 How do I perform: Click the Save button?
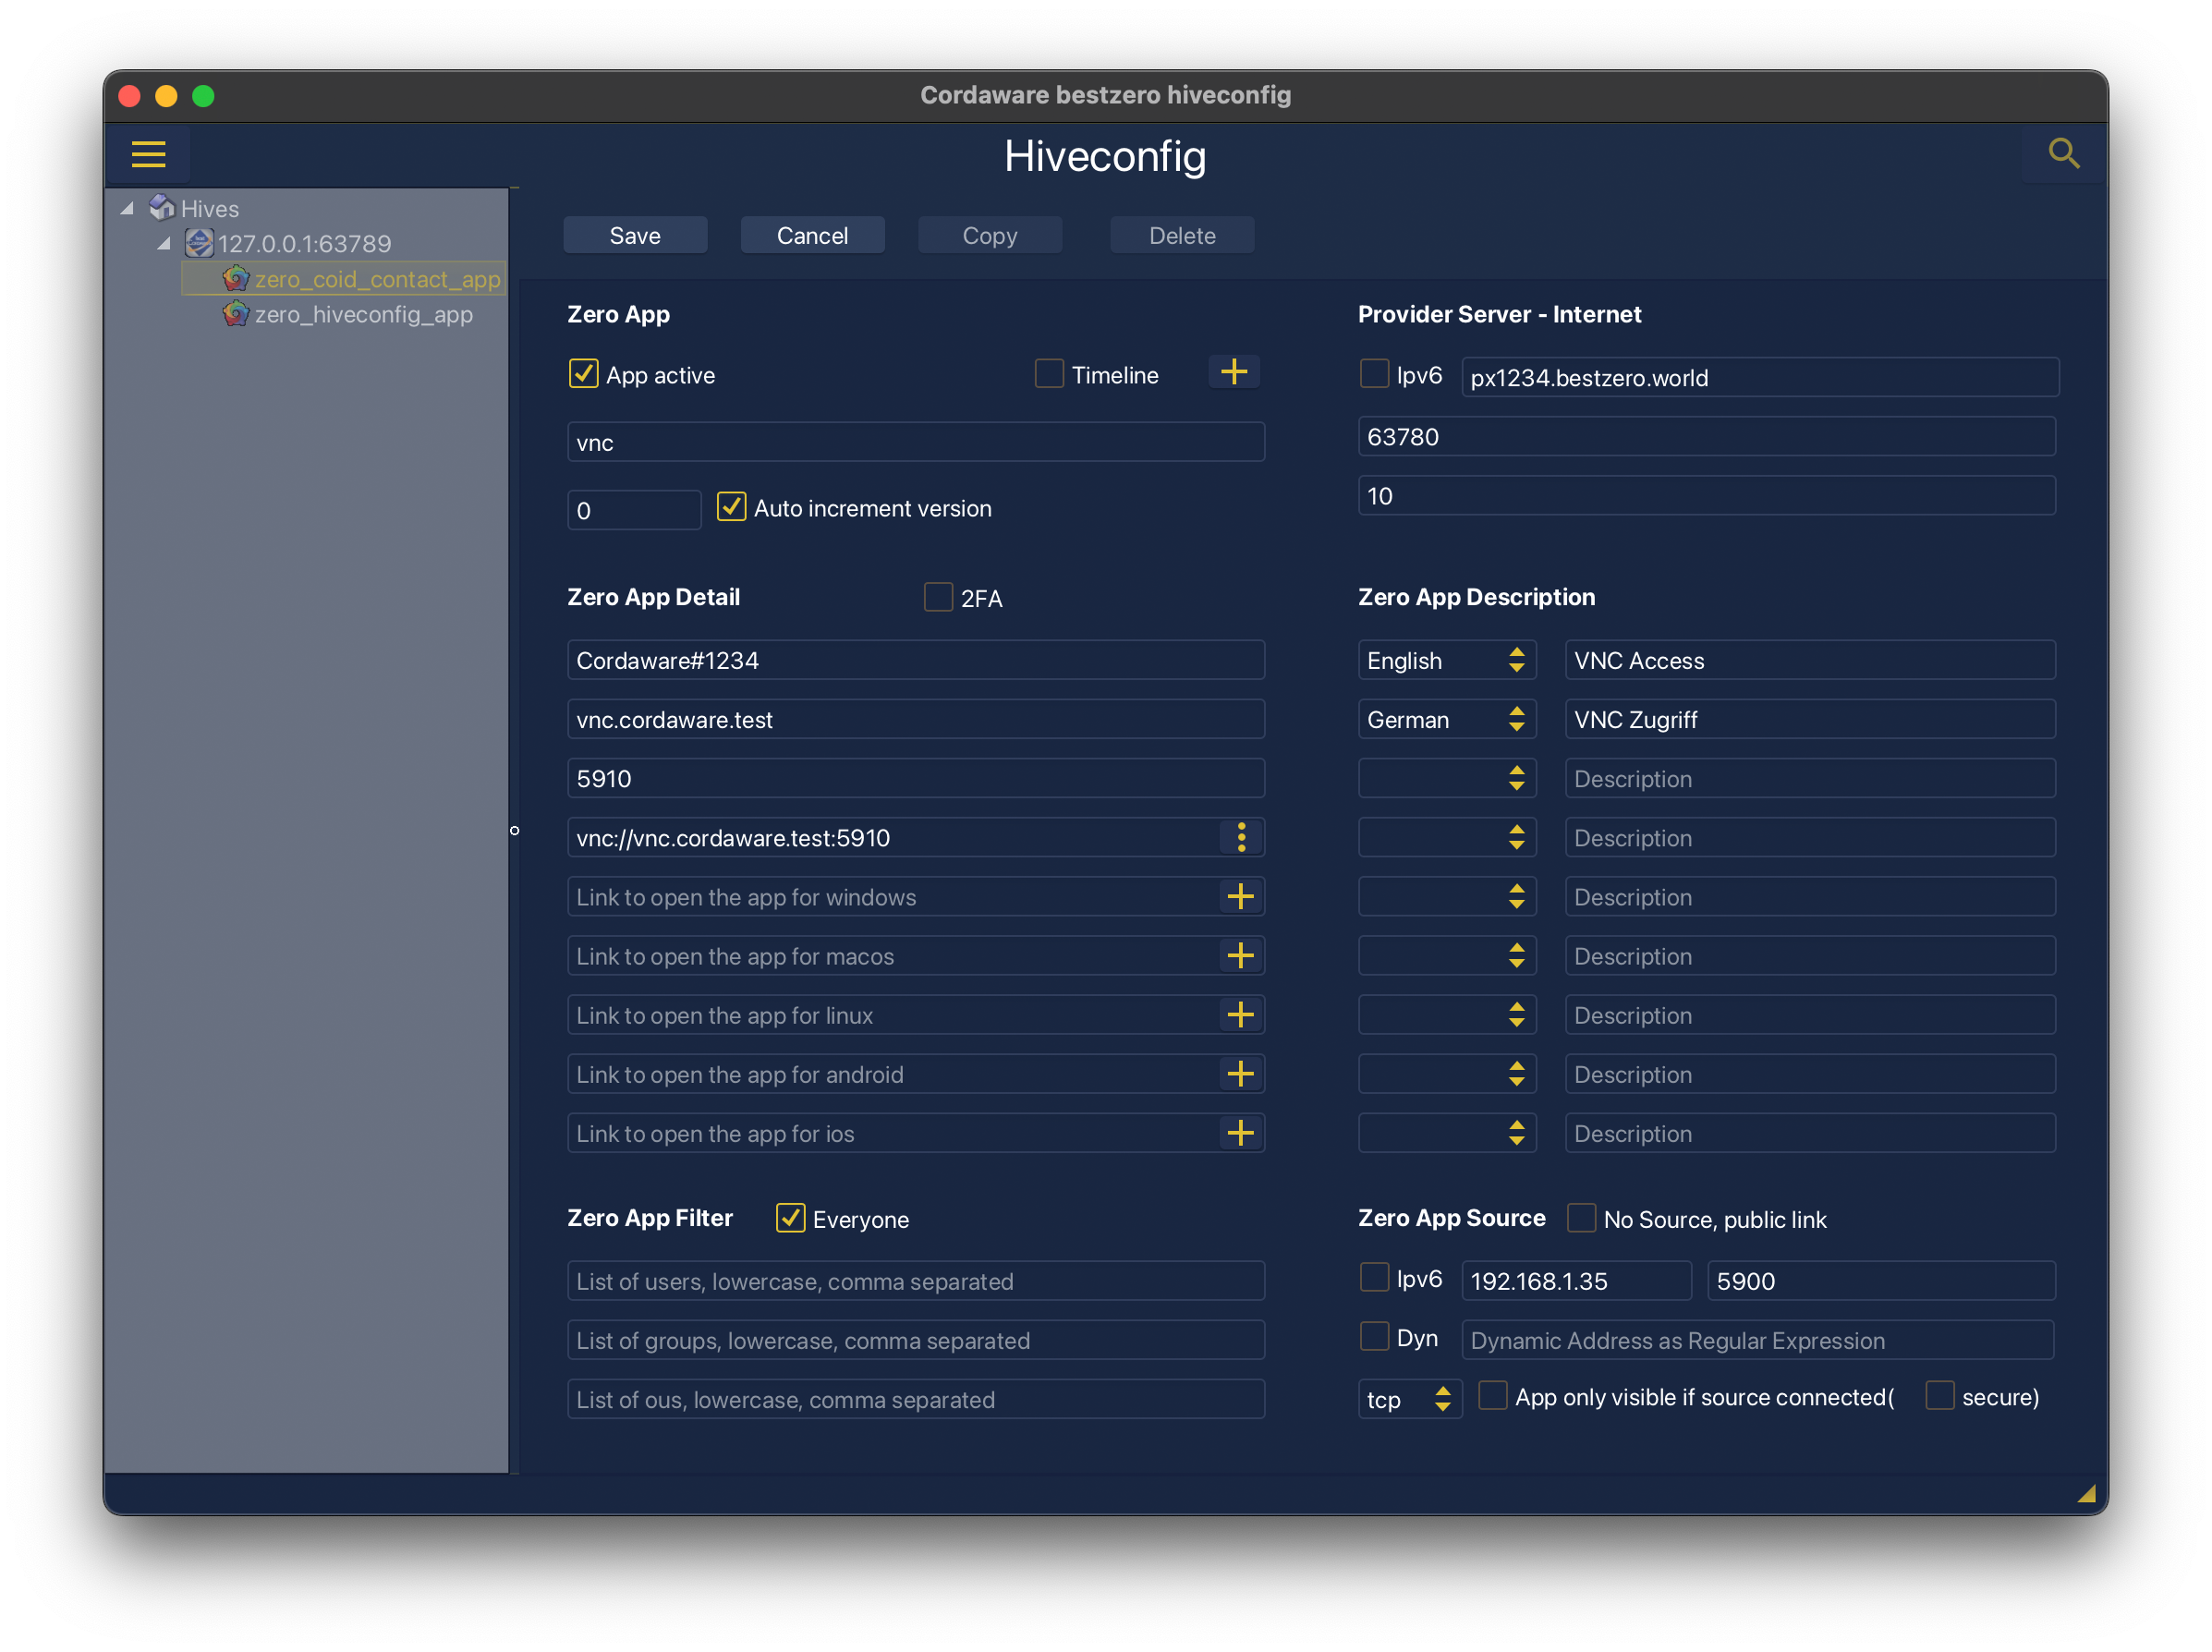(x=635, y=236)
